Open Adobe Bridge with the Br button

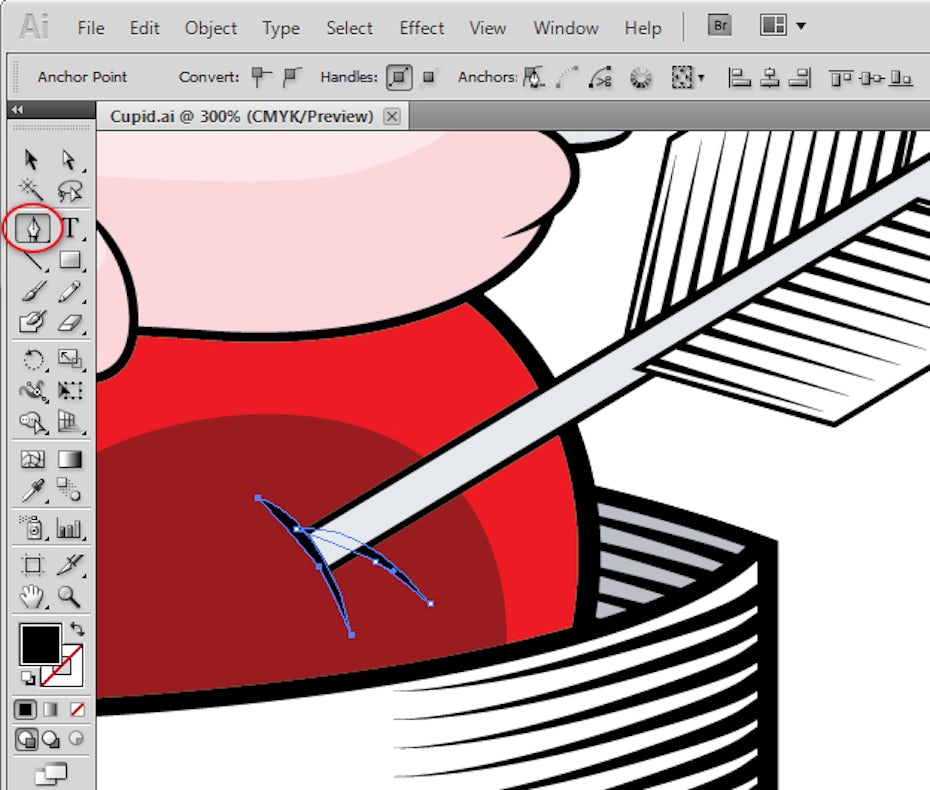tap(719, 26)
